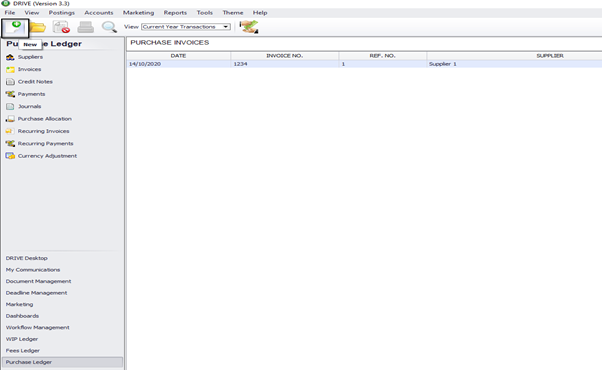Sort by the INVOICE NO. column header
Screen dimensions: 602x370
click(x=284, y=56)
